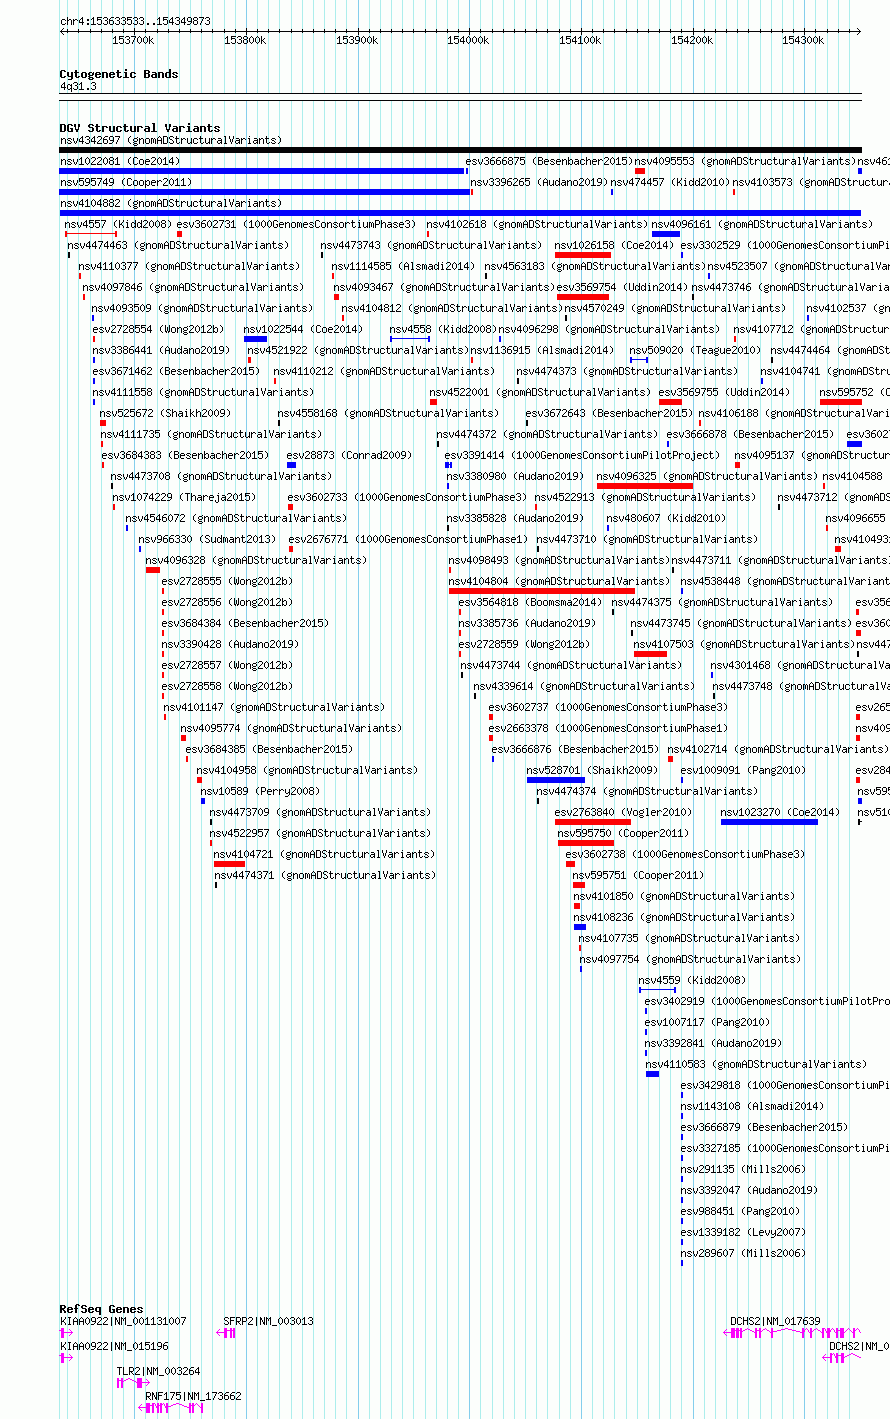This screenshot has width=890, height=1419.
Task: Open esv1339182 (Levy2007) variant
Action: [x=743, y=1232]
